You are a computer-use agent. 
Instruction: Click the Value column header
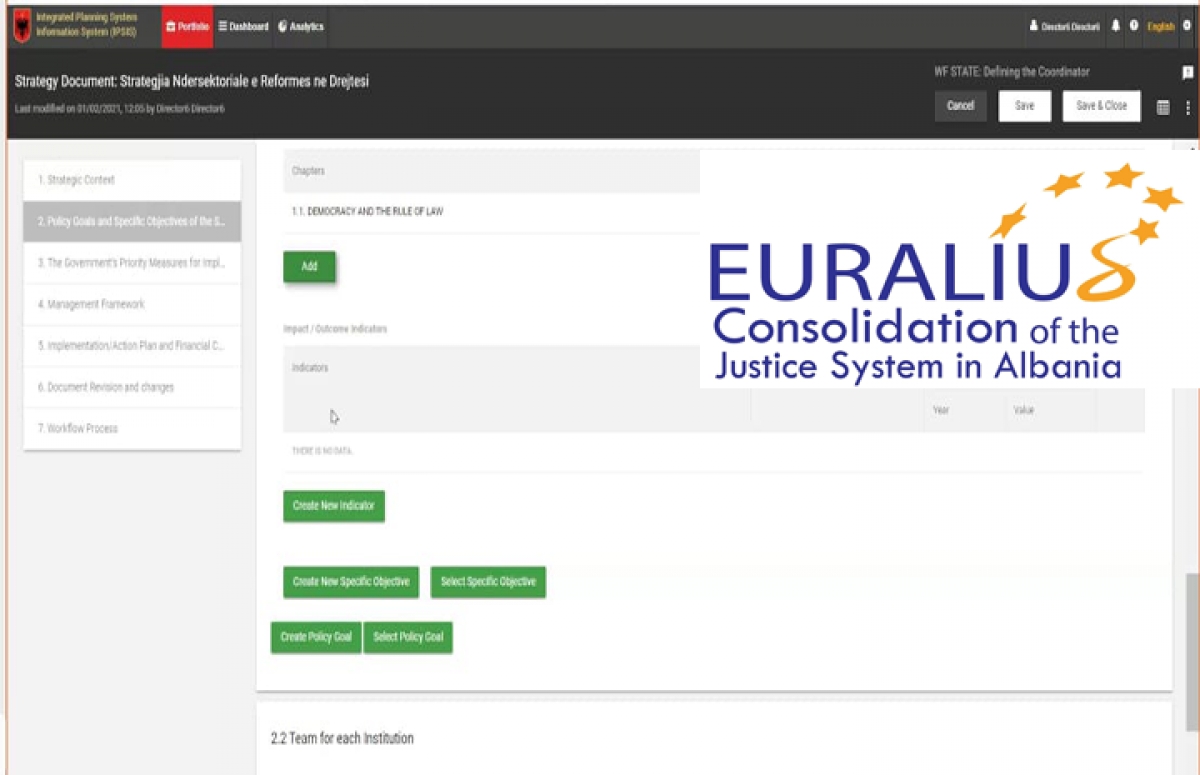click(x=1023, y=410)
